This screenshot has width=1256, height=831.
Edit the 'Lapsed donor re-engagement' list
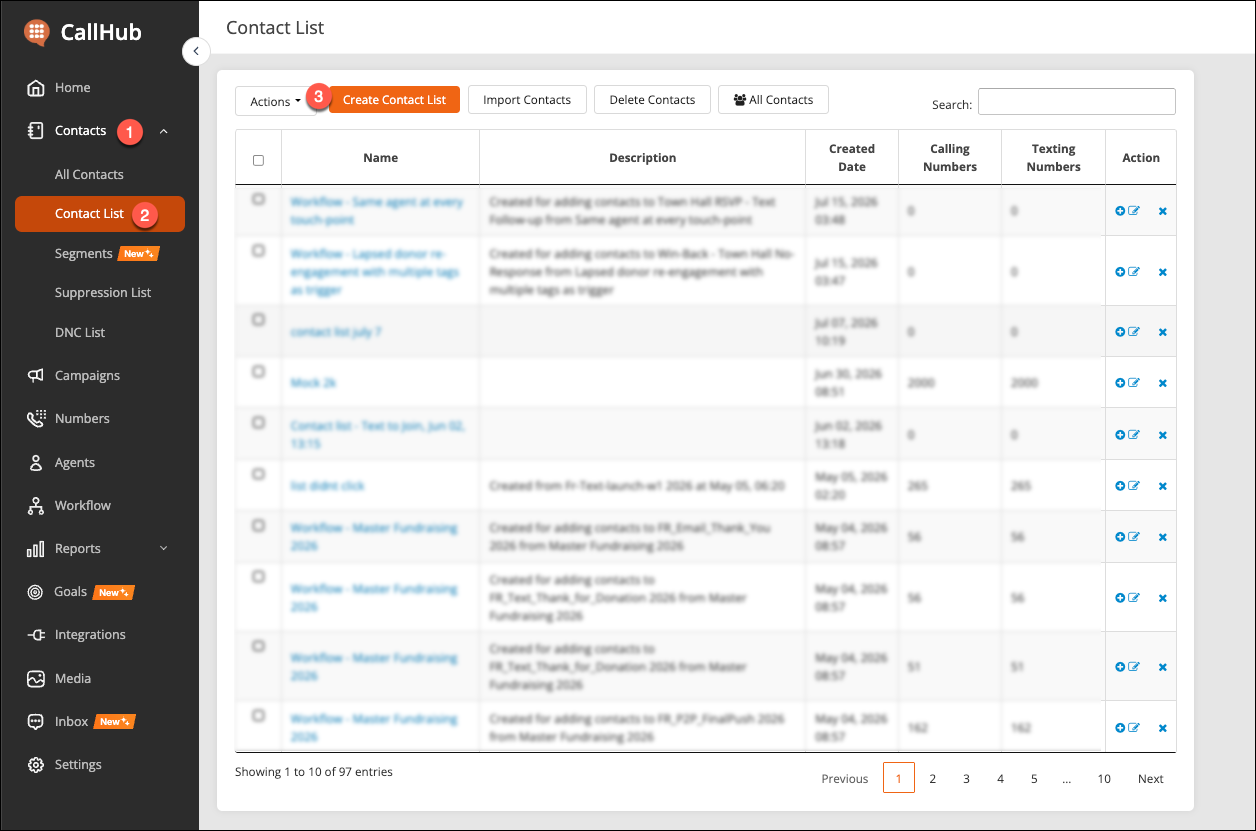(x=1134, y=272)
